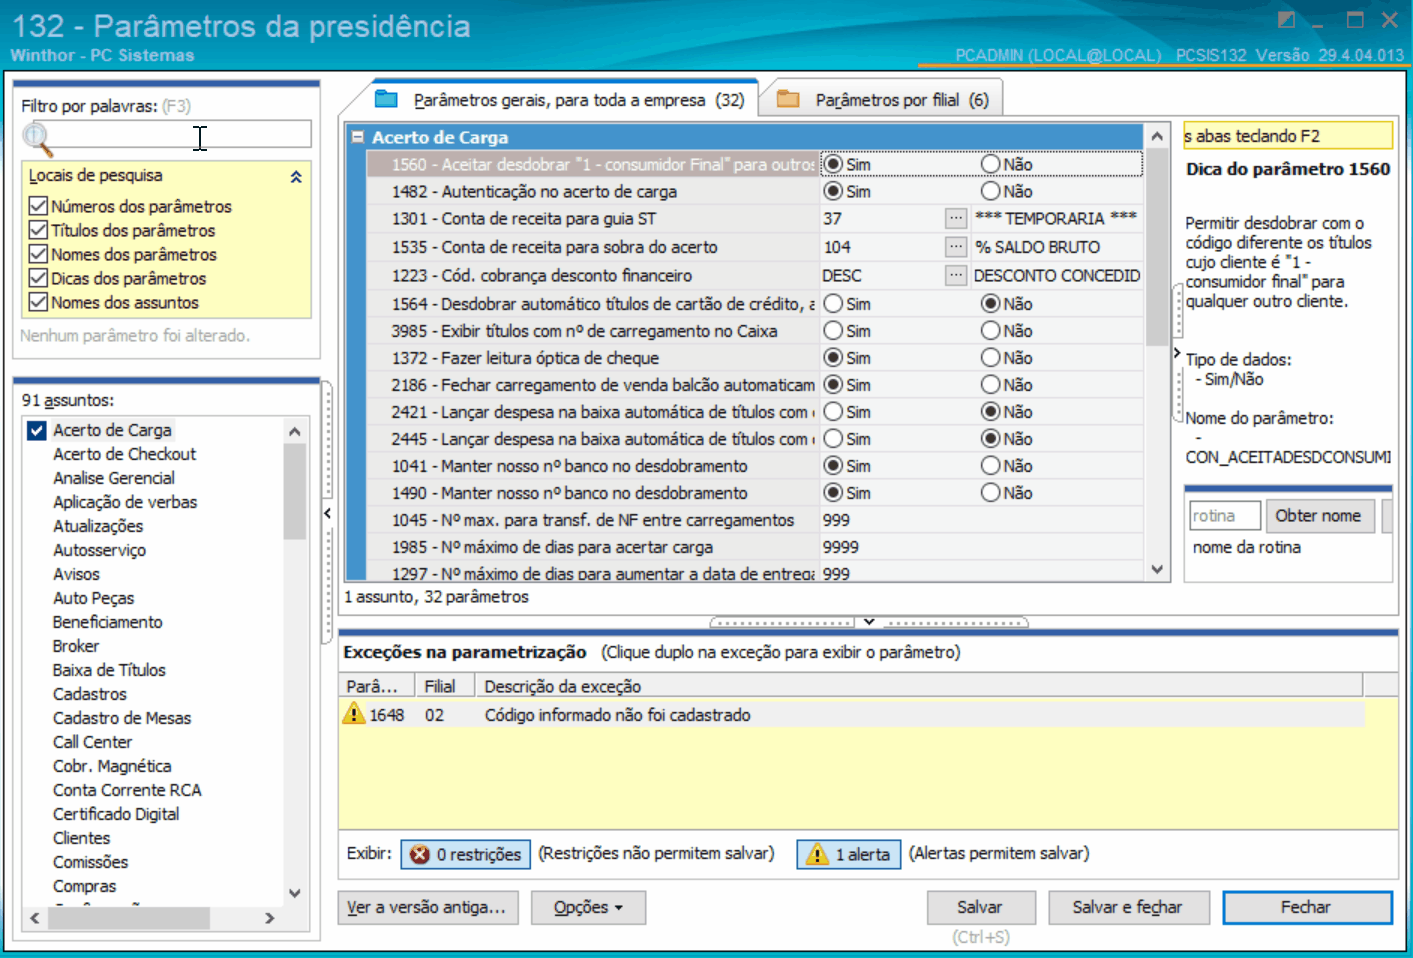Click the Fechar button
Viewport: 1413px width, 958px height.
[x=1307, y=907]
